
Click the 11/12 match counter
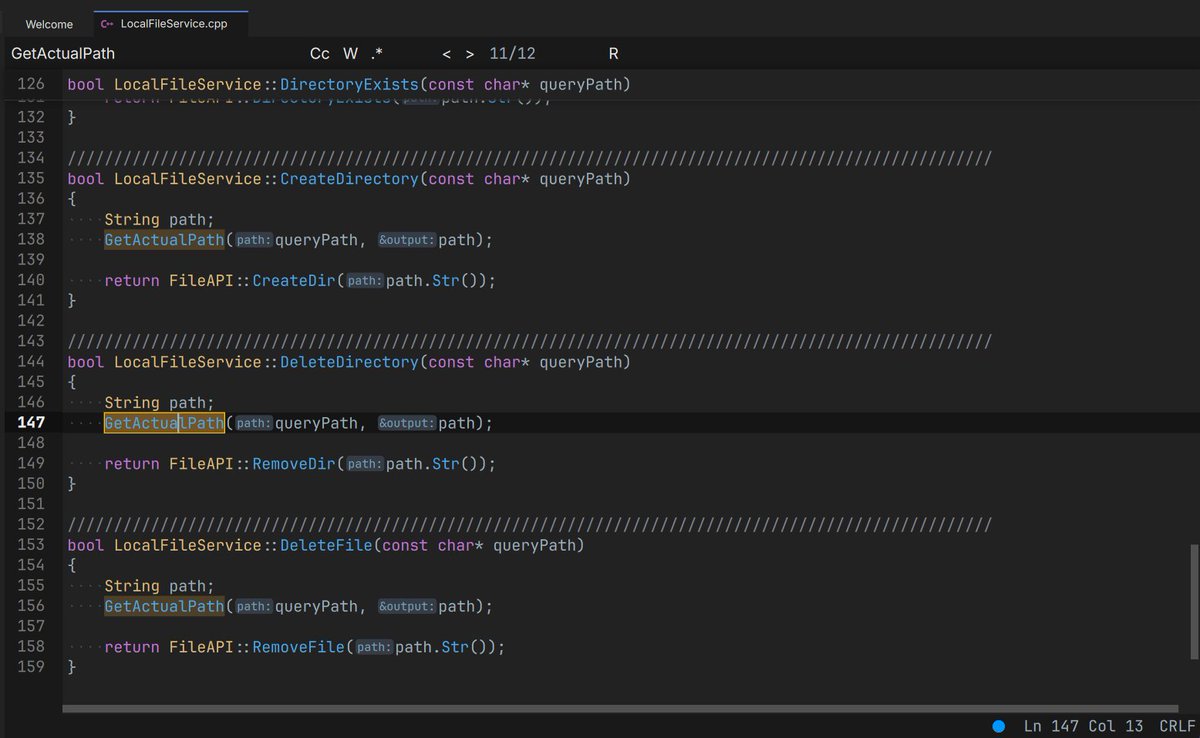(512, 54)
